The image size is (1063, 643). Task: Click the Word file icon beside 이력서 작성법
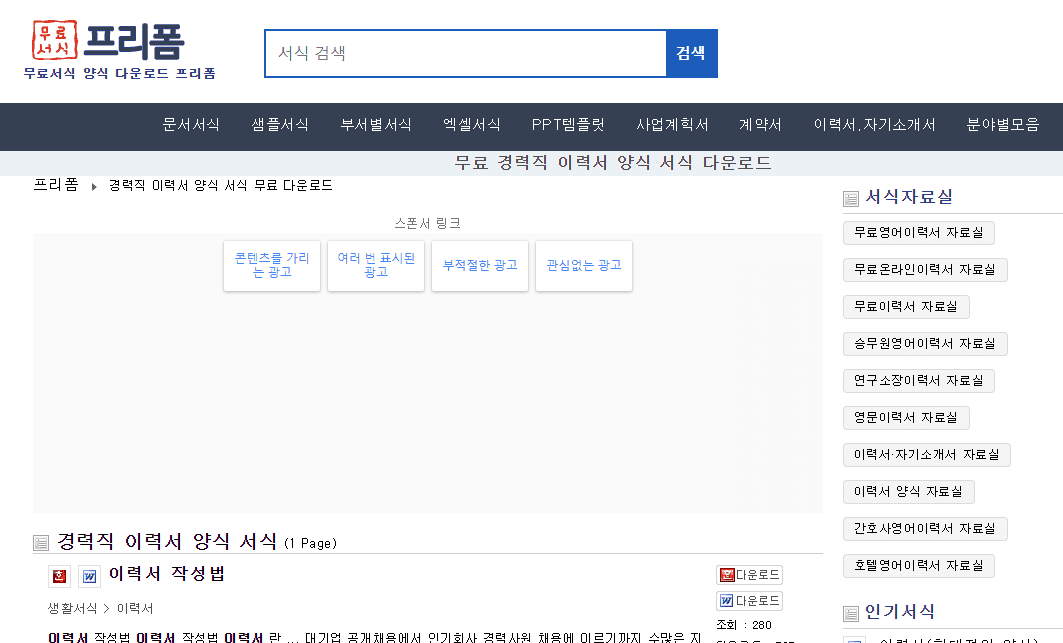(x=88, y=576)
